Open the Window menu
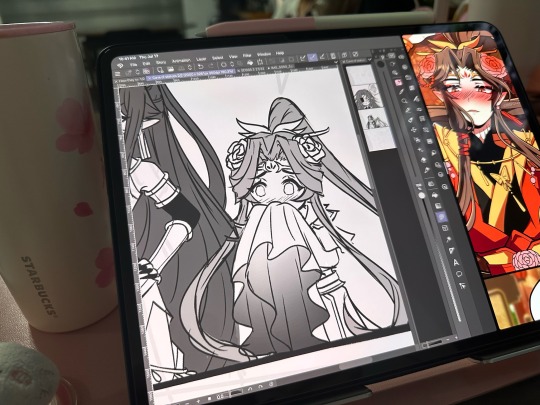The width and height of the screenshot is (540, 405). tap(264, 54)
